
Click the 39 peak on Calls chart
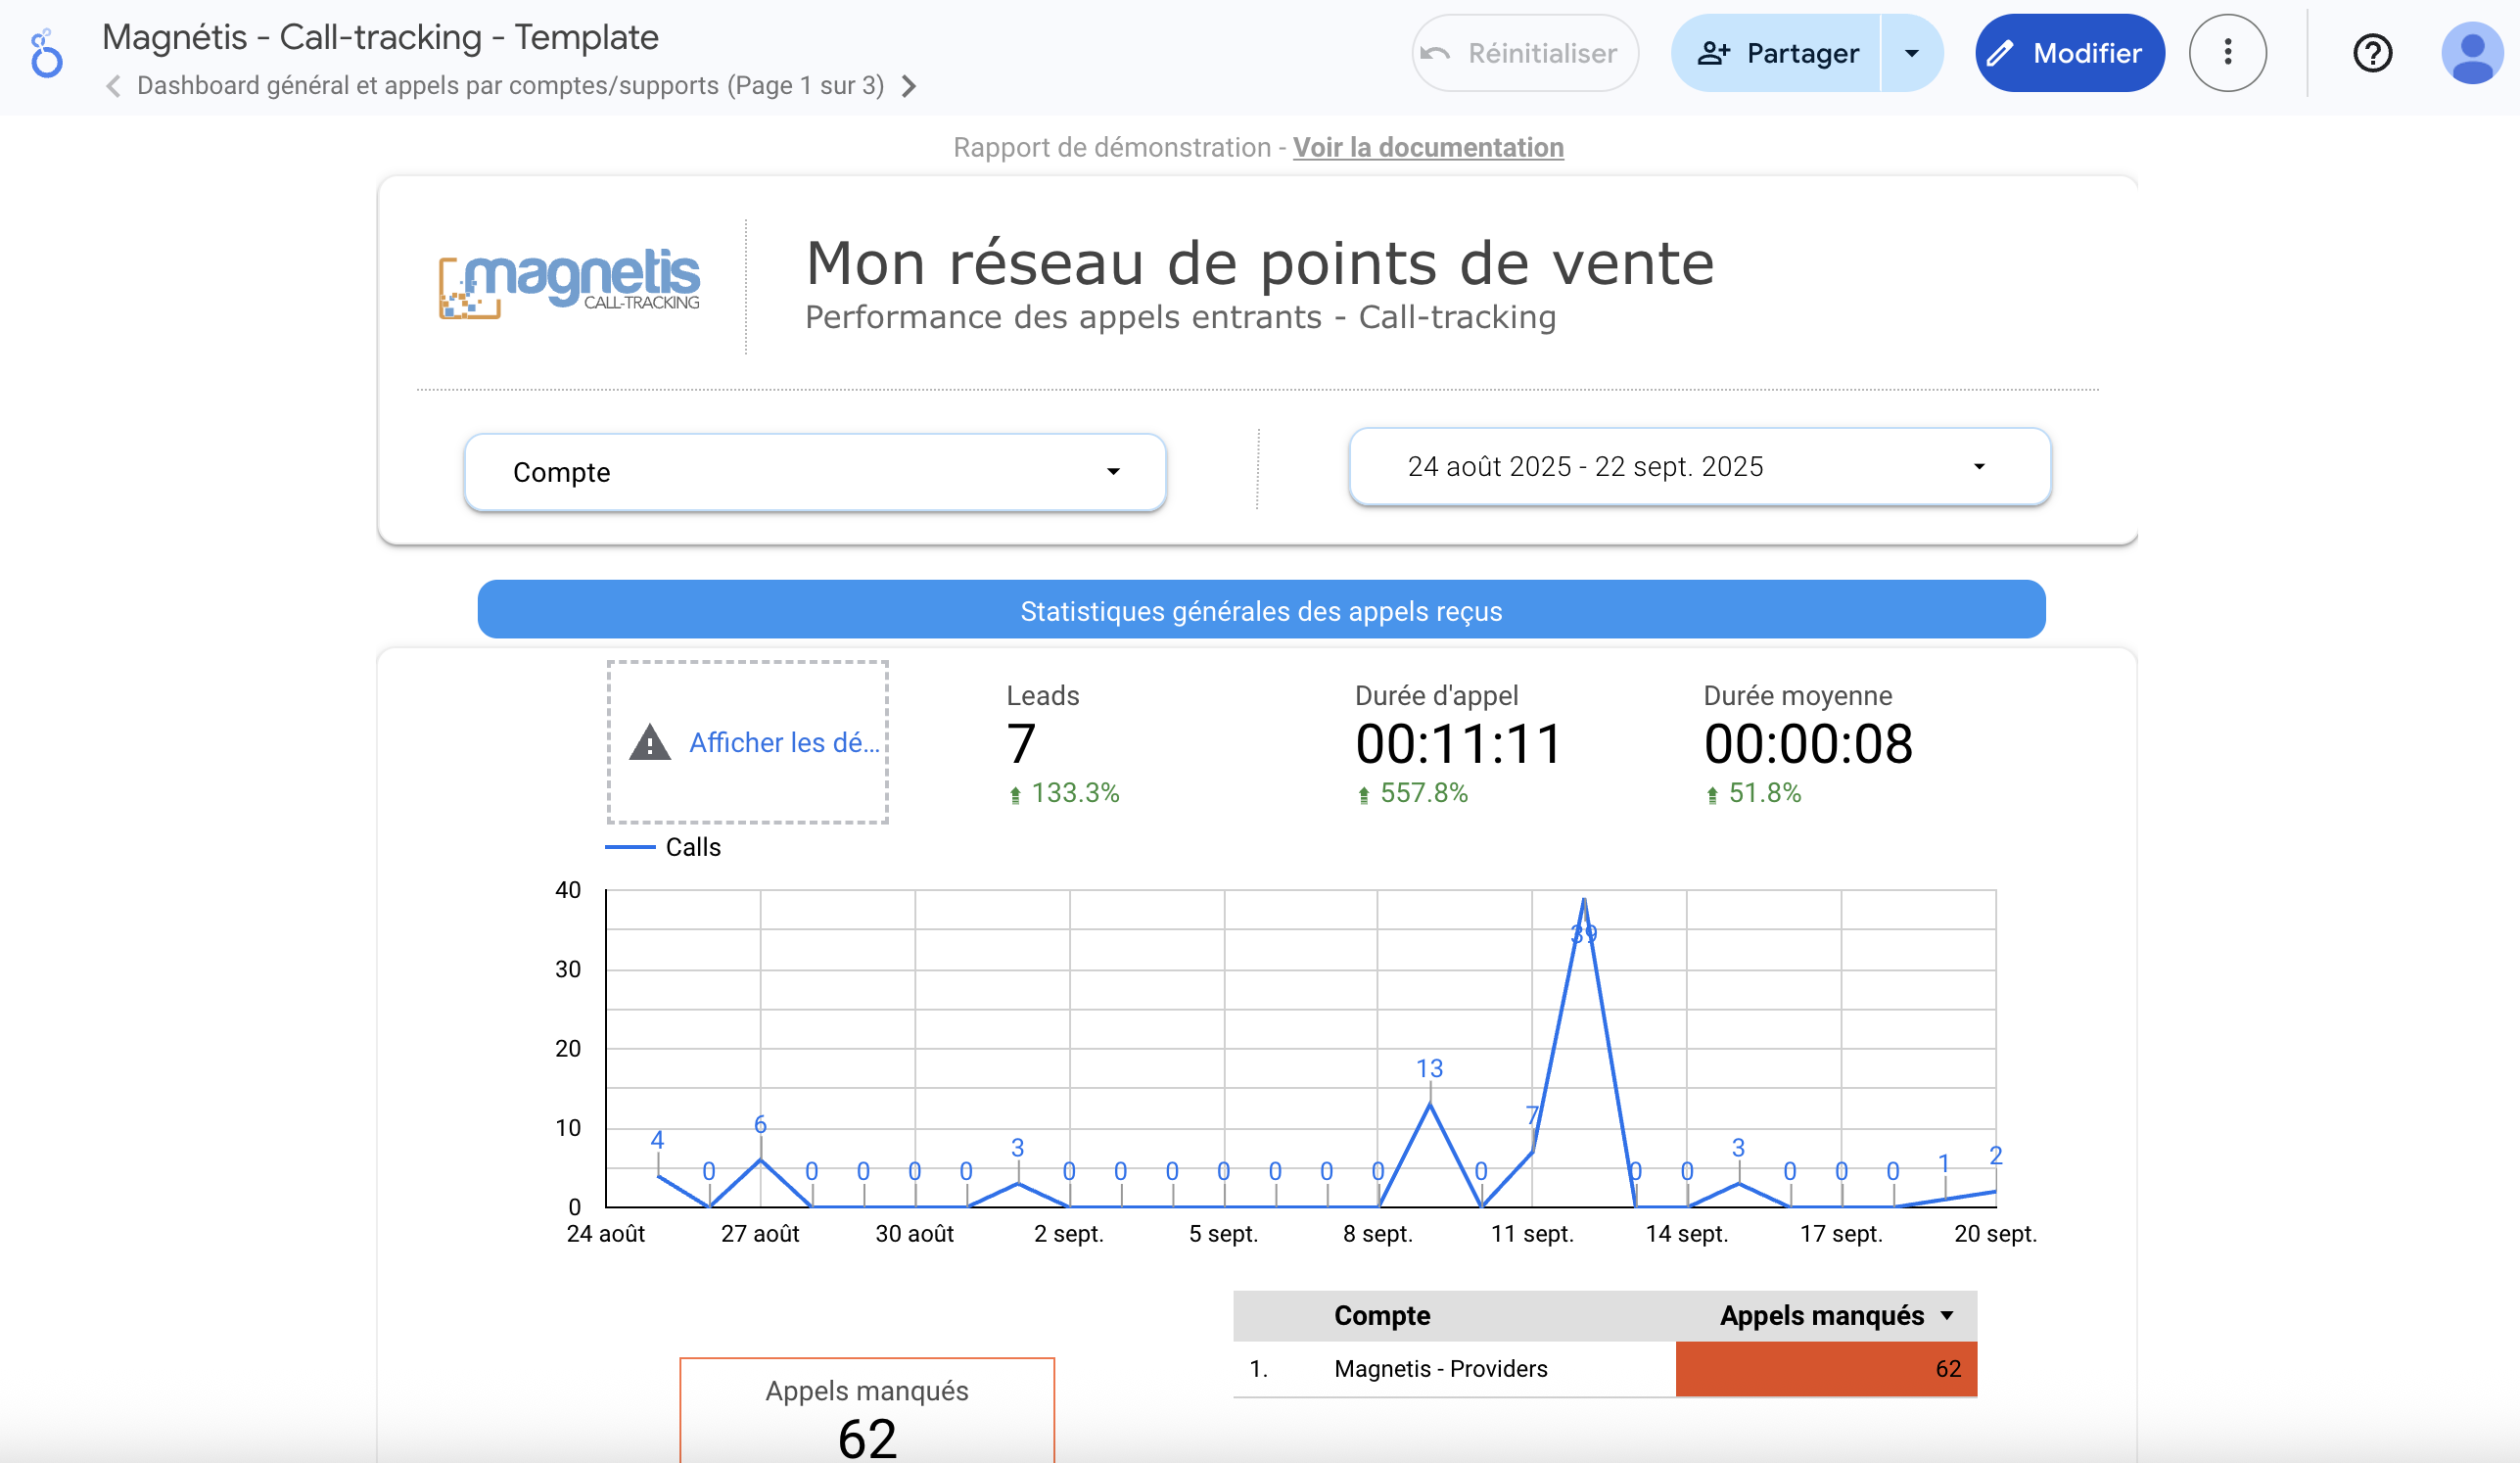pyautogui.click(x=1583, y=901)
